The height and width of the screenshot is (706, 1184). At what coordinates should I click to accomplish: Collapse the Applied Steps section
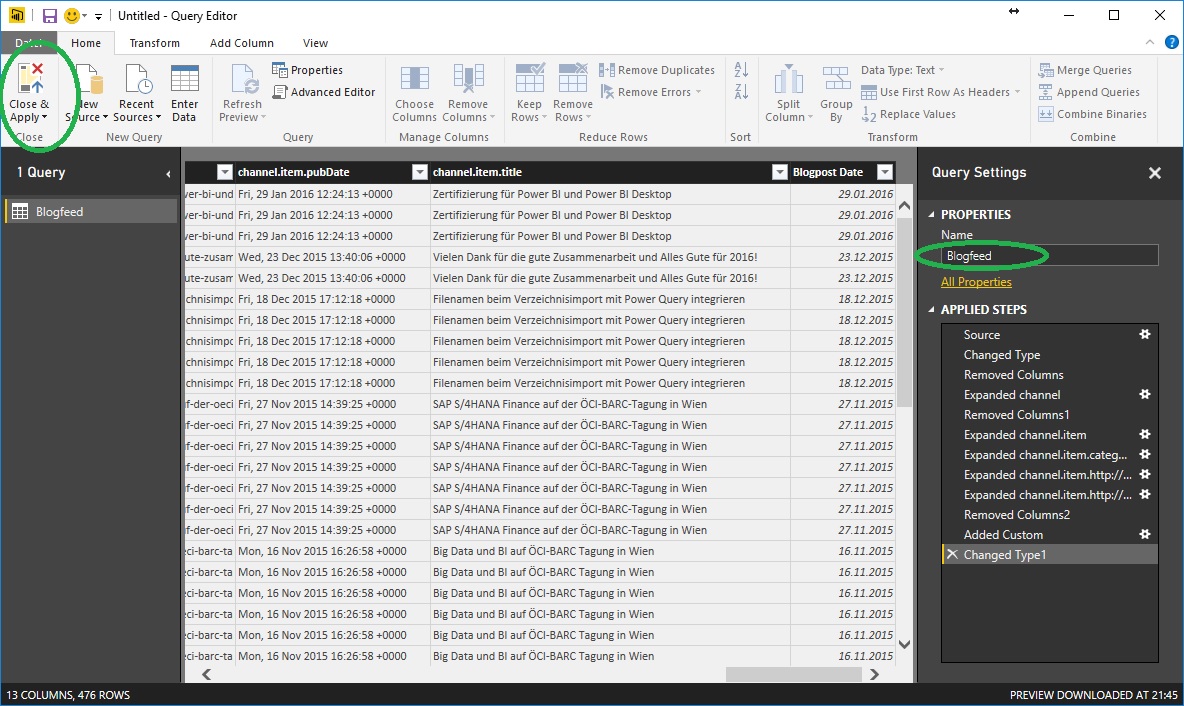(x=932, y=310)
